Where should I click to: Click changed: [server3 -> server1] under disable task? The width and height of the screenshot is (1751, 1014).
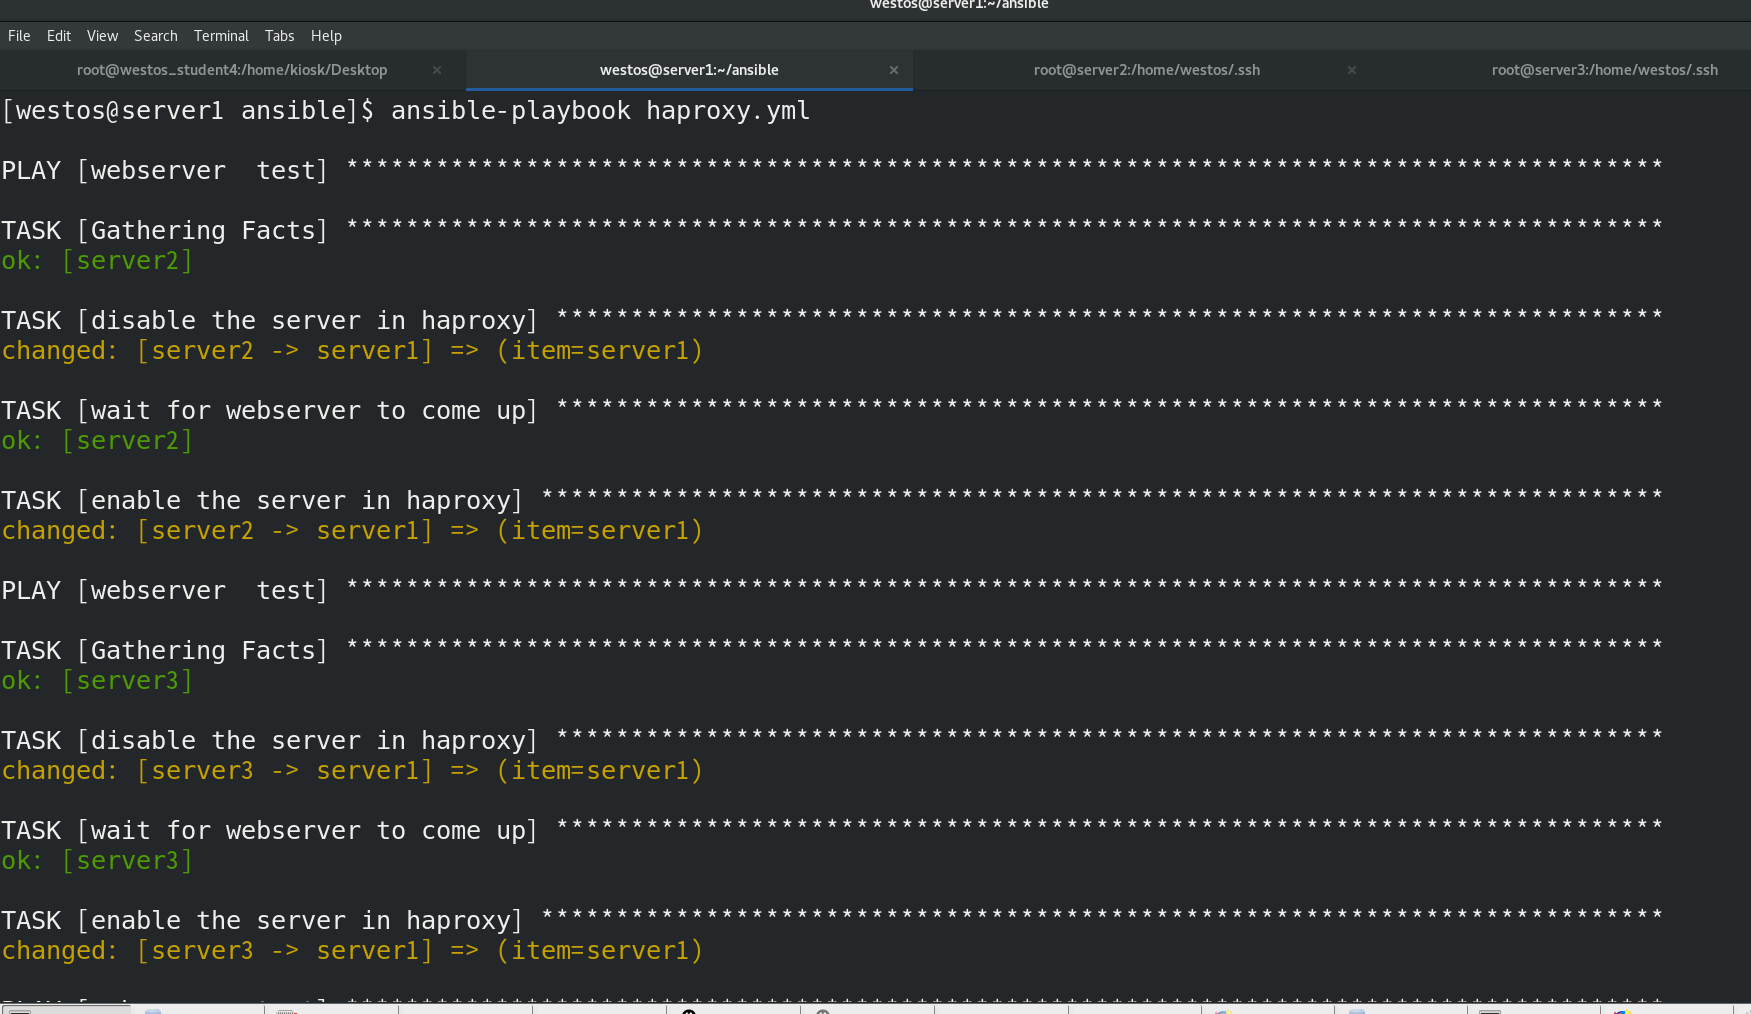(352, 770)
